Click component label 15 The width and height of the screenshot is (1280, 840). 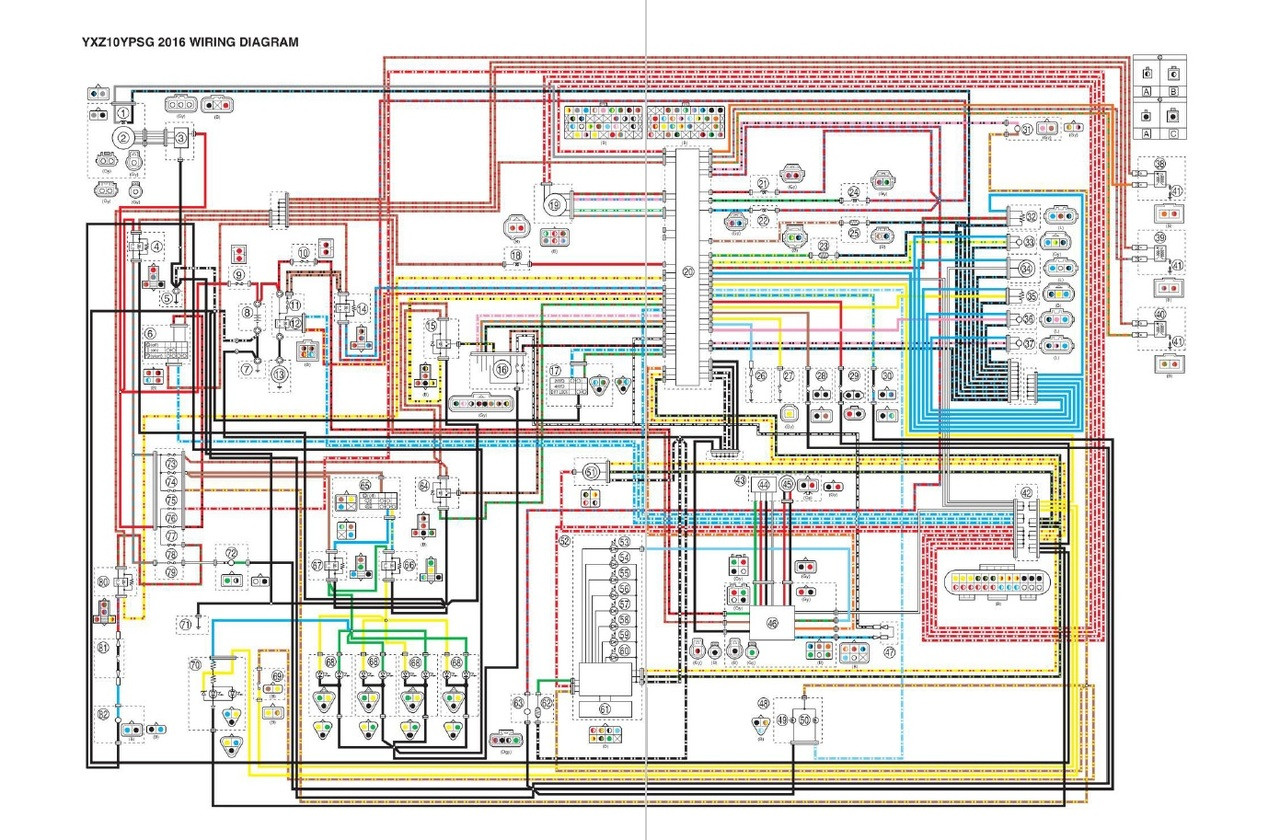coord(432,326)
